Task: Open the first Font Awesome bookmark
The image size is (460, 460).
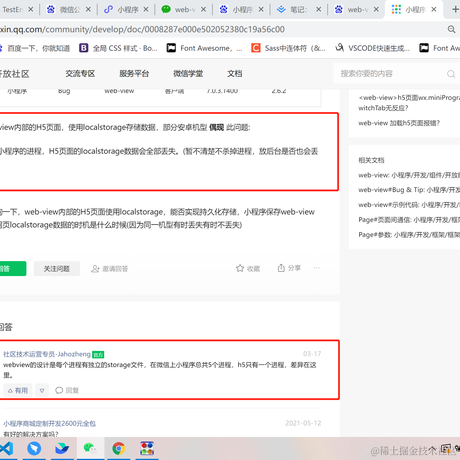Action: 204,48
